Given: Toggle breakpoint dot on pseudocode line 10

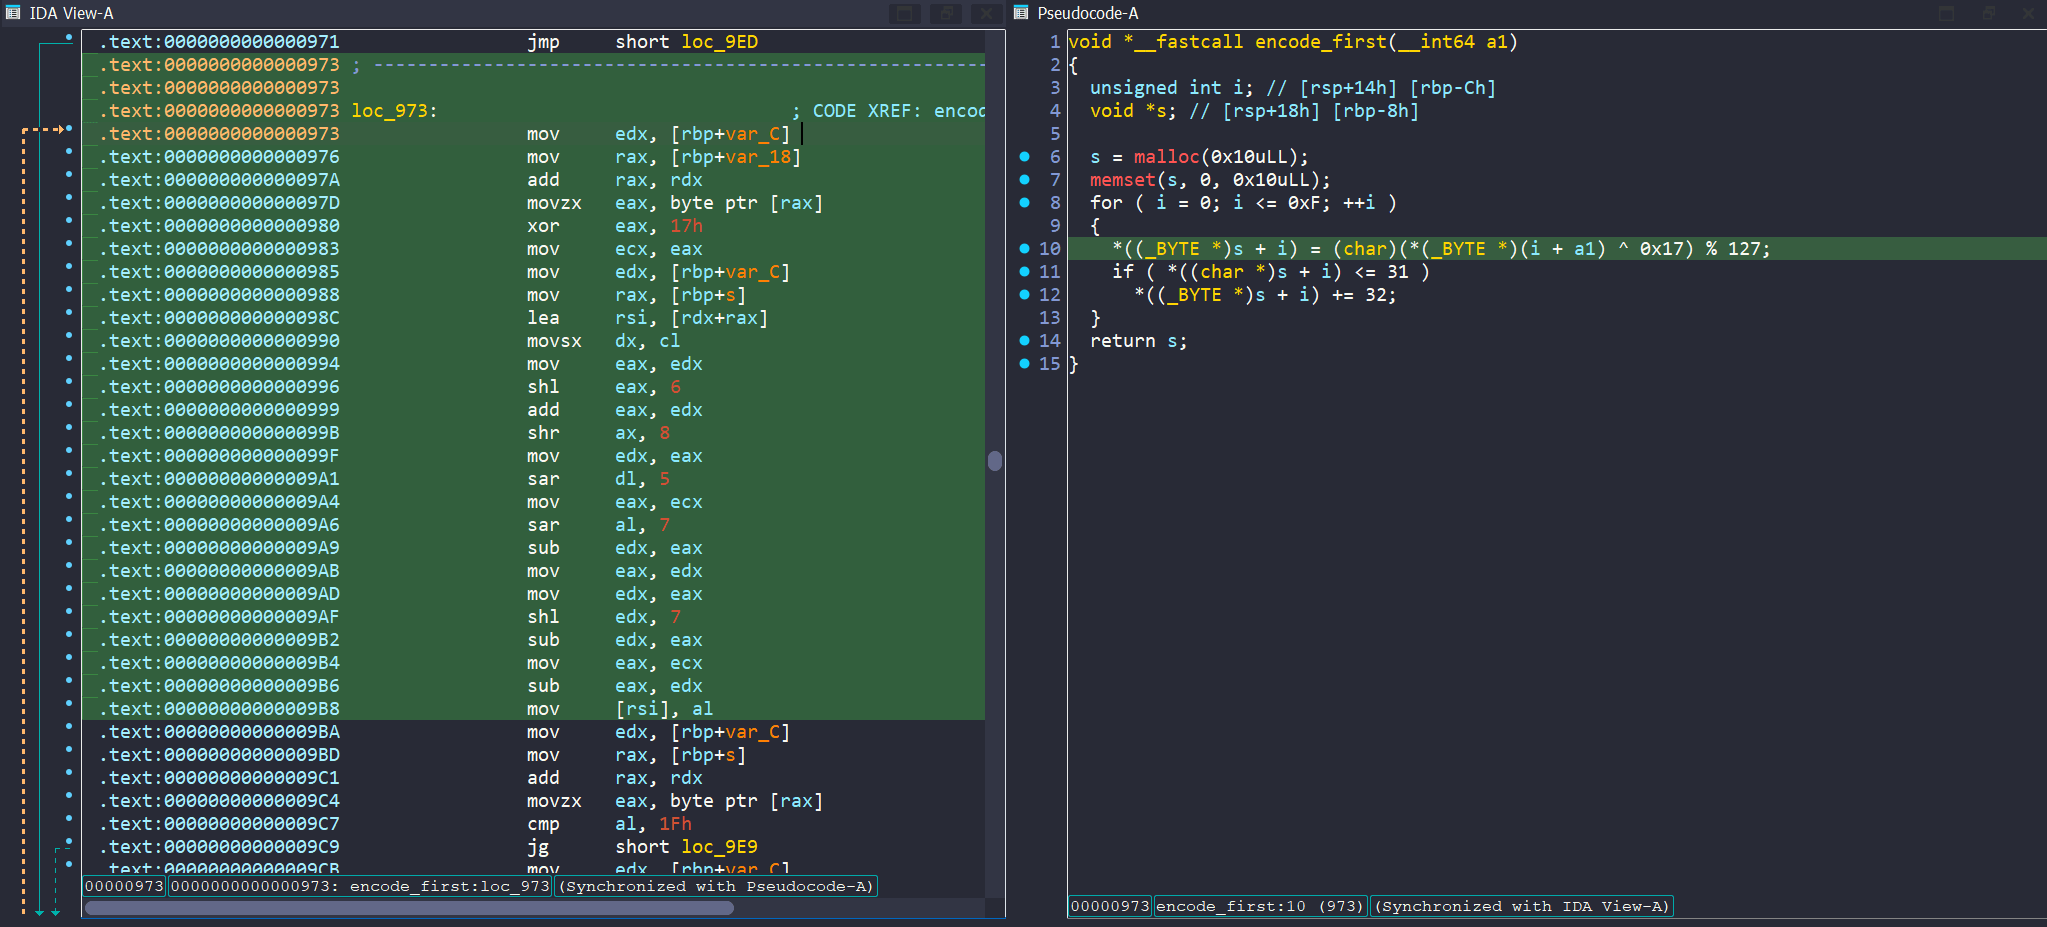Looking at the screenshot, I should [x=1024, y=248].
